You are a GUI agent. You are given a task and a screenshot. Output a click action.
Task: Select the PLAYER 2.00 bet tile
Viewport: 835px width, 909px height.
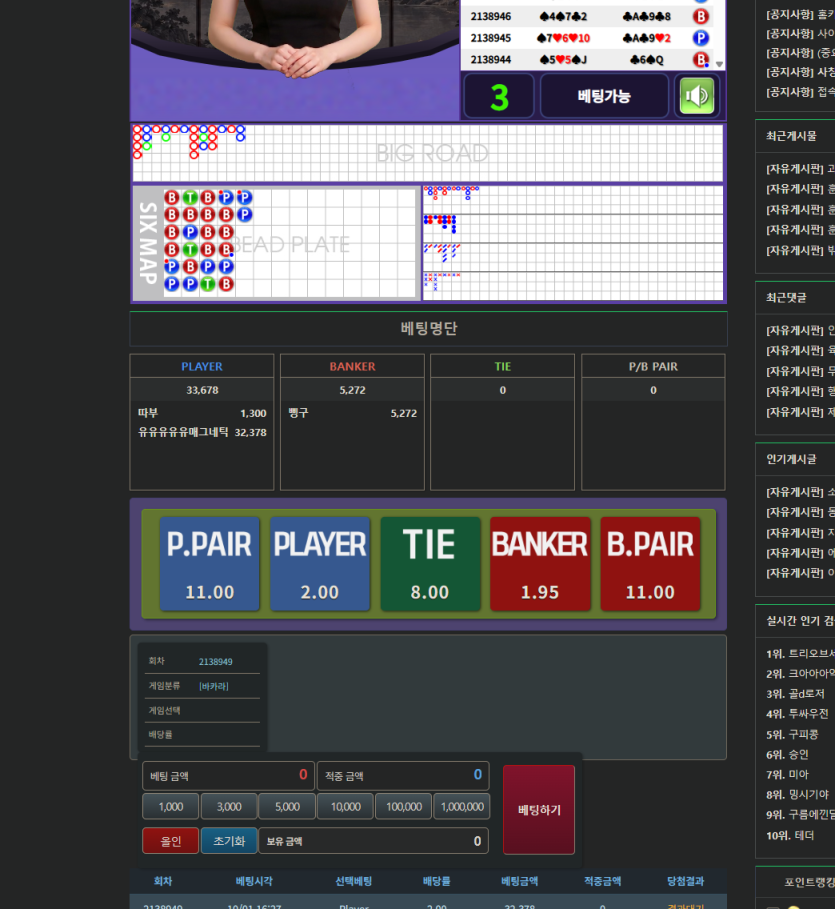coord(320,563)
